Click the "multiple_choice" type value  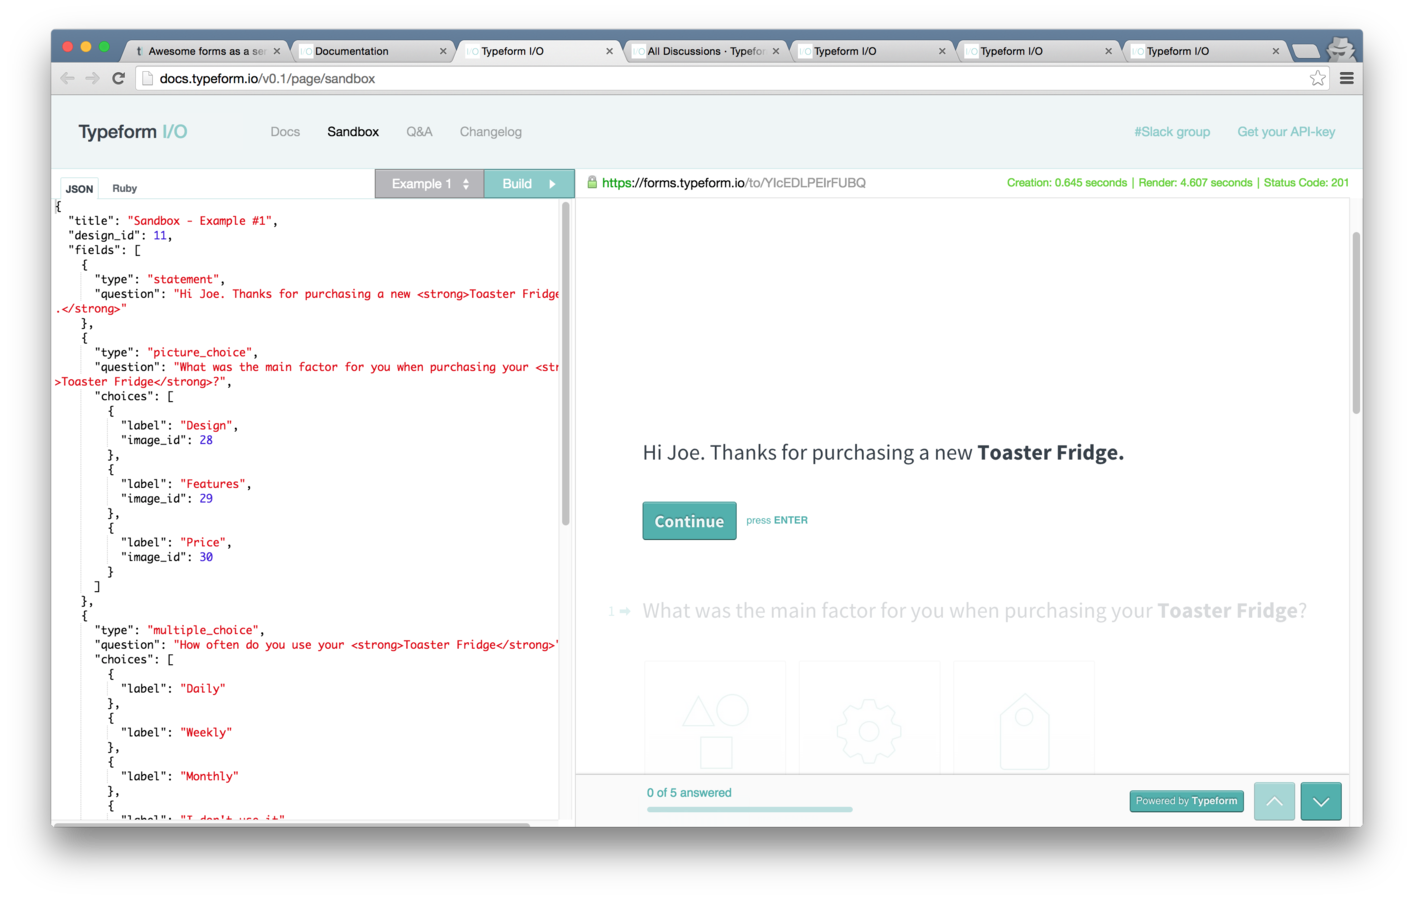204,630
